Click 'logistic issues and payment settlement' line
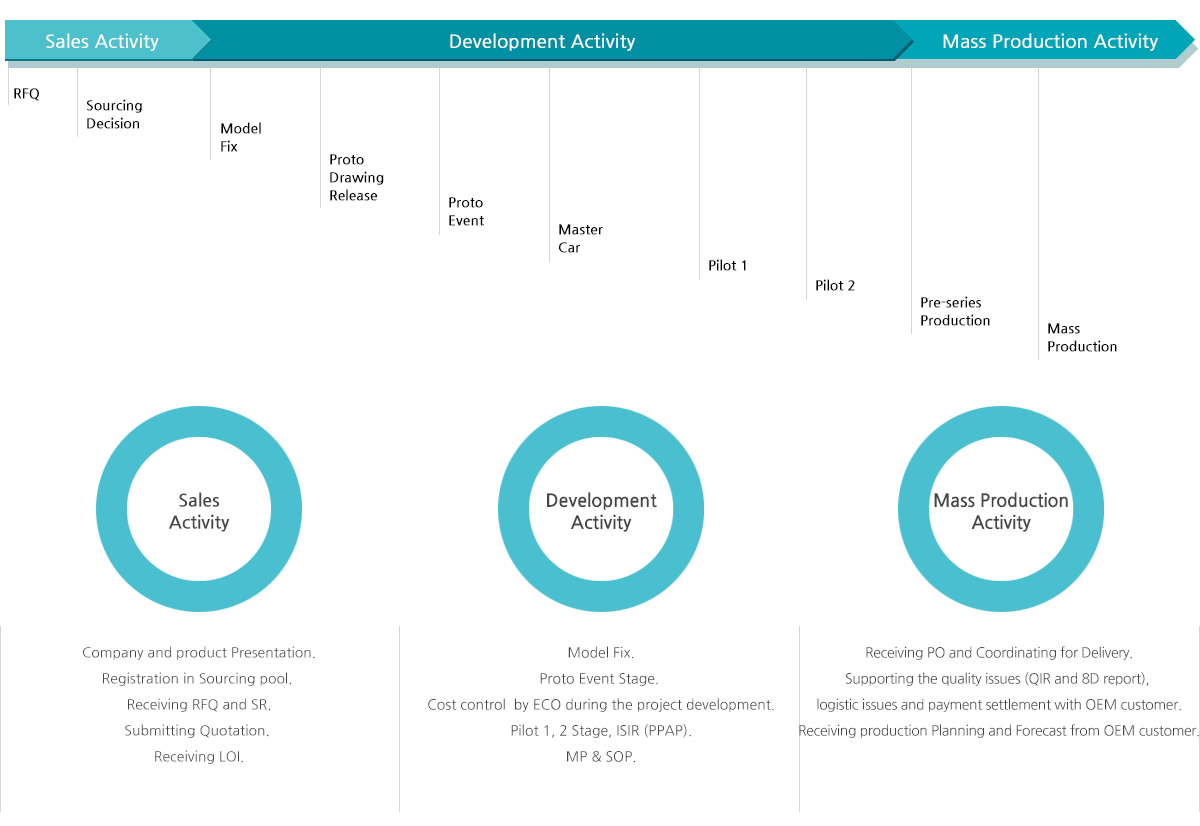The image size is (1200, 826). [x=999, y=705]
